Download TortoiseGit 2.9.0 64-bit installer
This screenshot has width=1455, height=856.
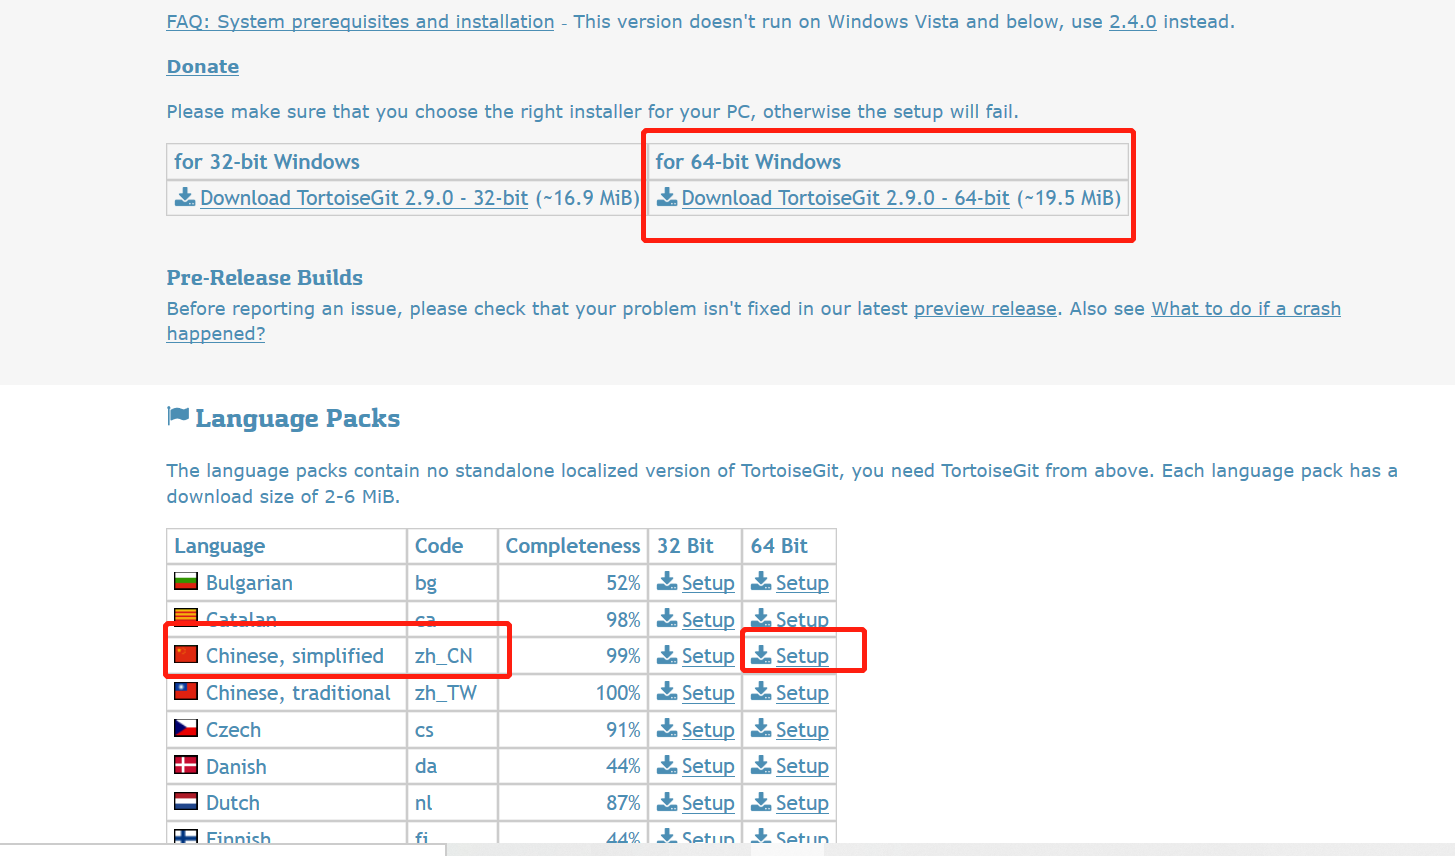(846, 198)
